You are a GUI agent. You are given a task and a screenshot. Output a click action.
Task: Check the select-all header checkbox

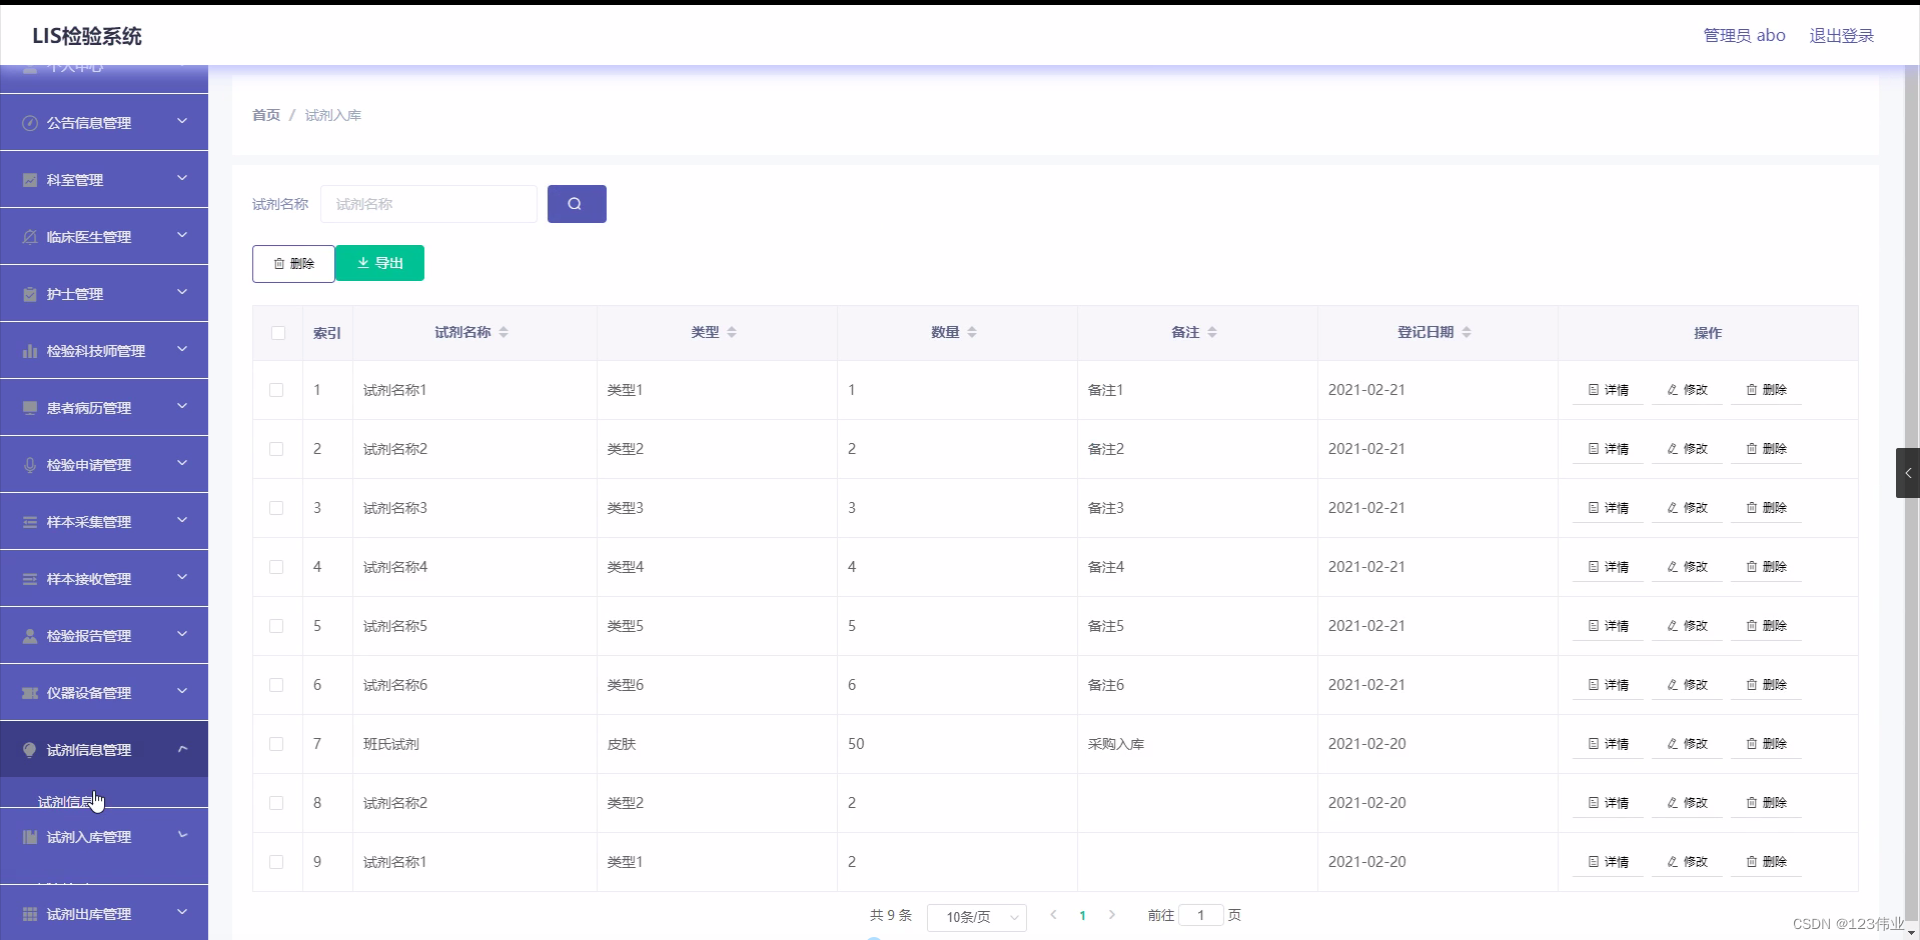277,333
